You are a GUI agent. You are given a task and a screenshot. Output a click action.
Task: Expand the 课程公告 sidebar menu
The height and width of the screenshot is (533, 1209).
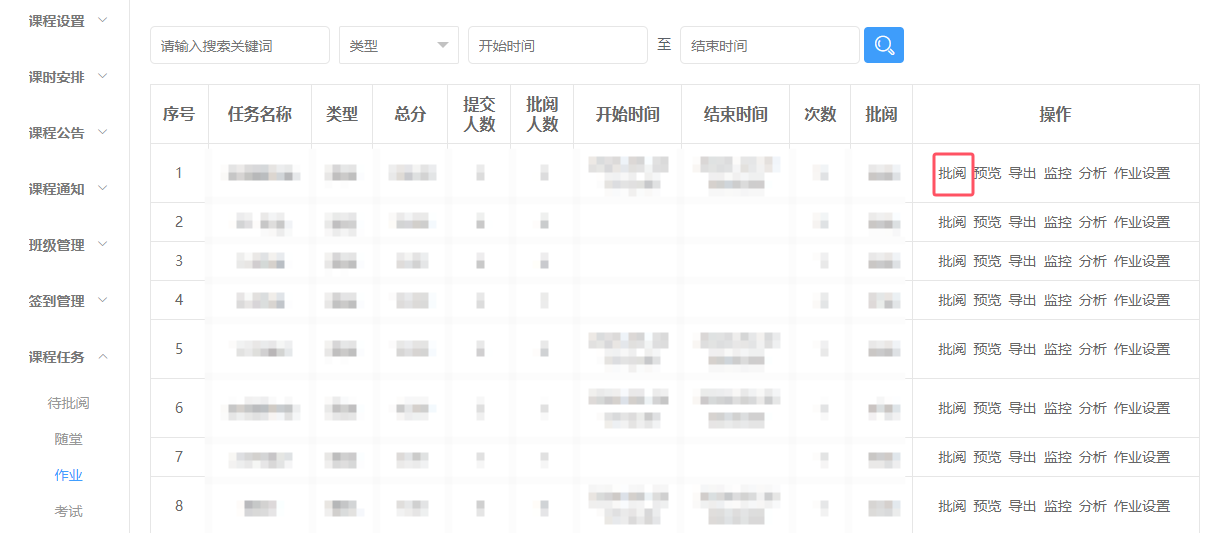point(68,133)
